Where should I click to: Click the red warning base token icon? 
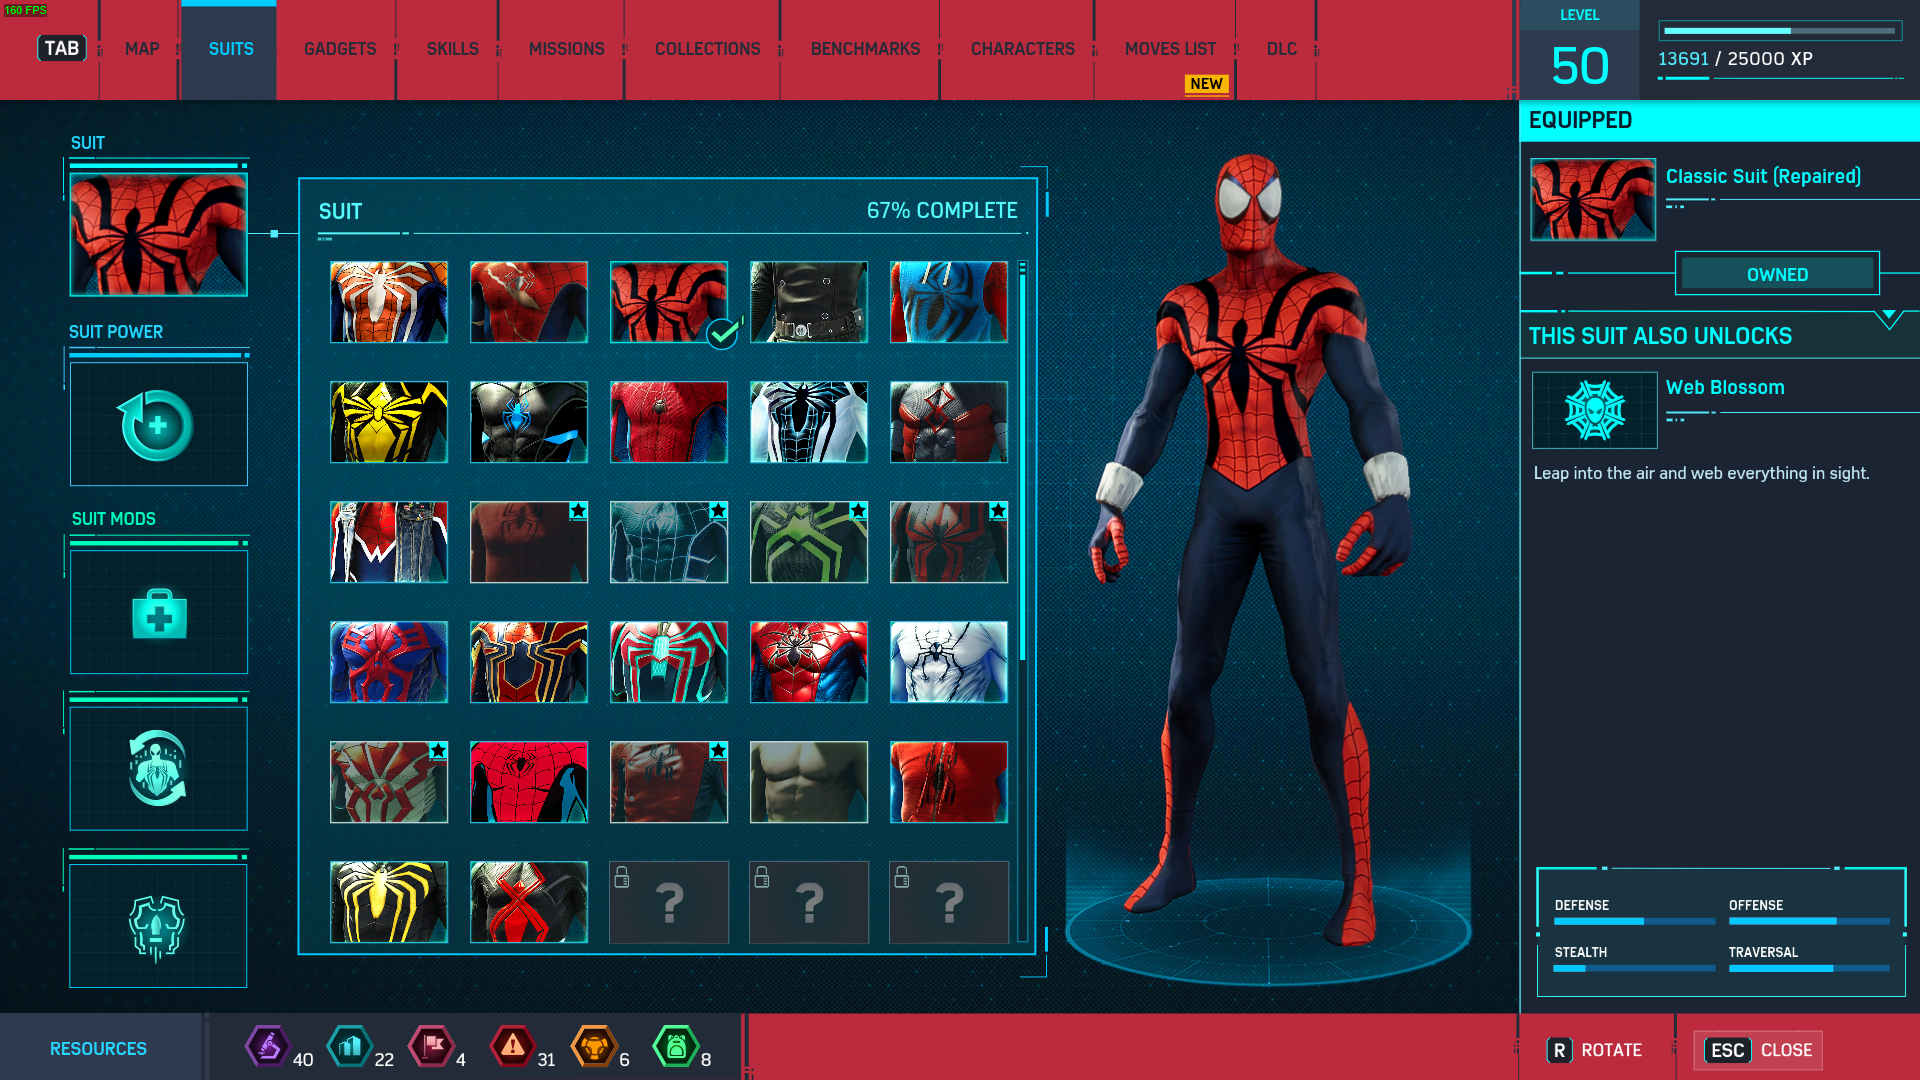pos(512,1047)
